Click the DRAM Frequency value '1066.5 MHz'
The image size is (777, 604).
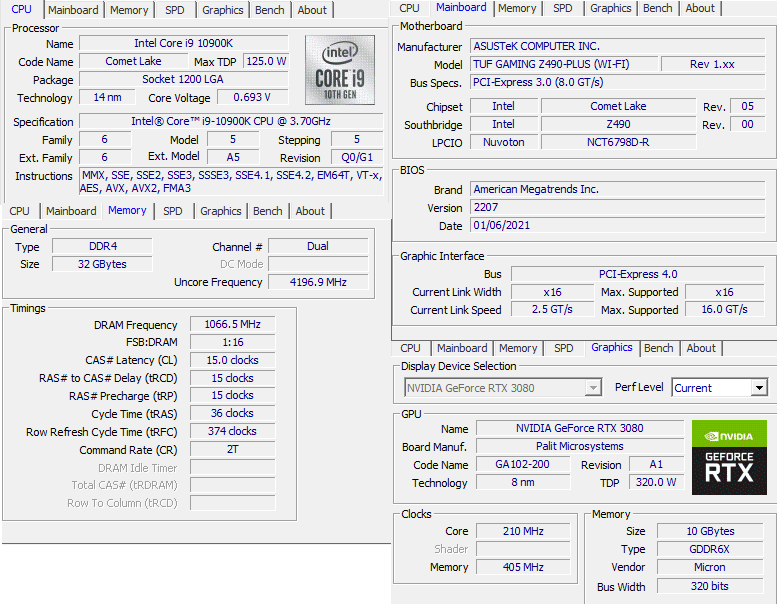click(x=232, y=324)
